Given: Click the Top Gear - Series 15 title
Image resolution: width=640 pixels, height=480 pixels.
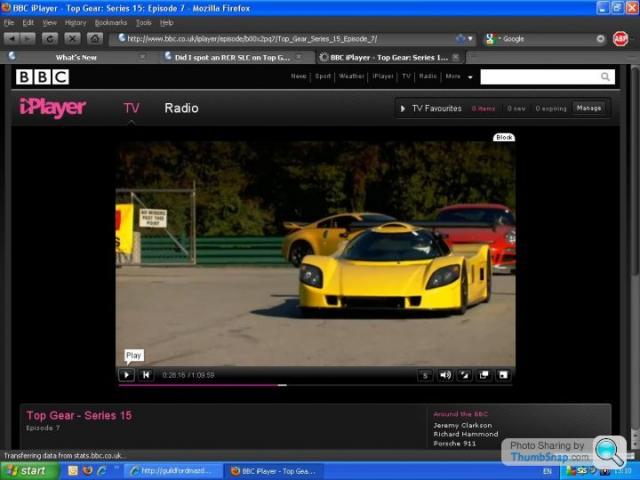Looking at the screenshot, I should (79, 416).
